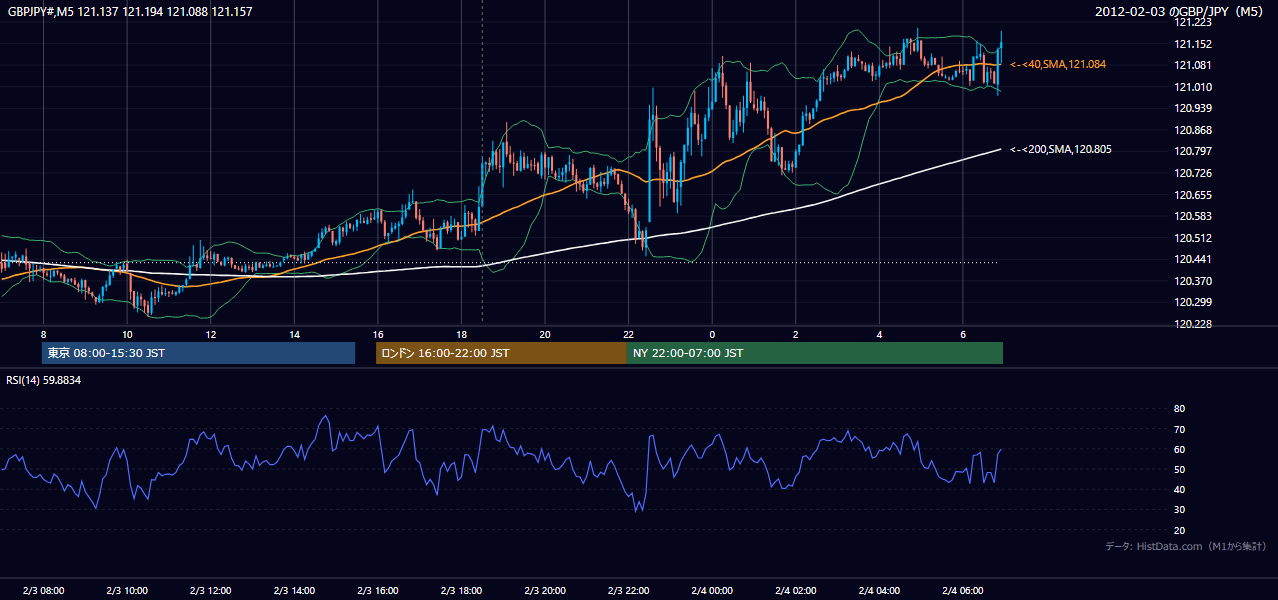
Task: Open the HistData.com data source credit
Action: pyautogui.click(x=1186, y=546)
